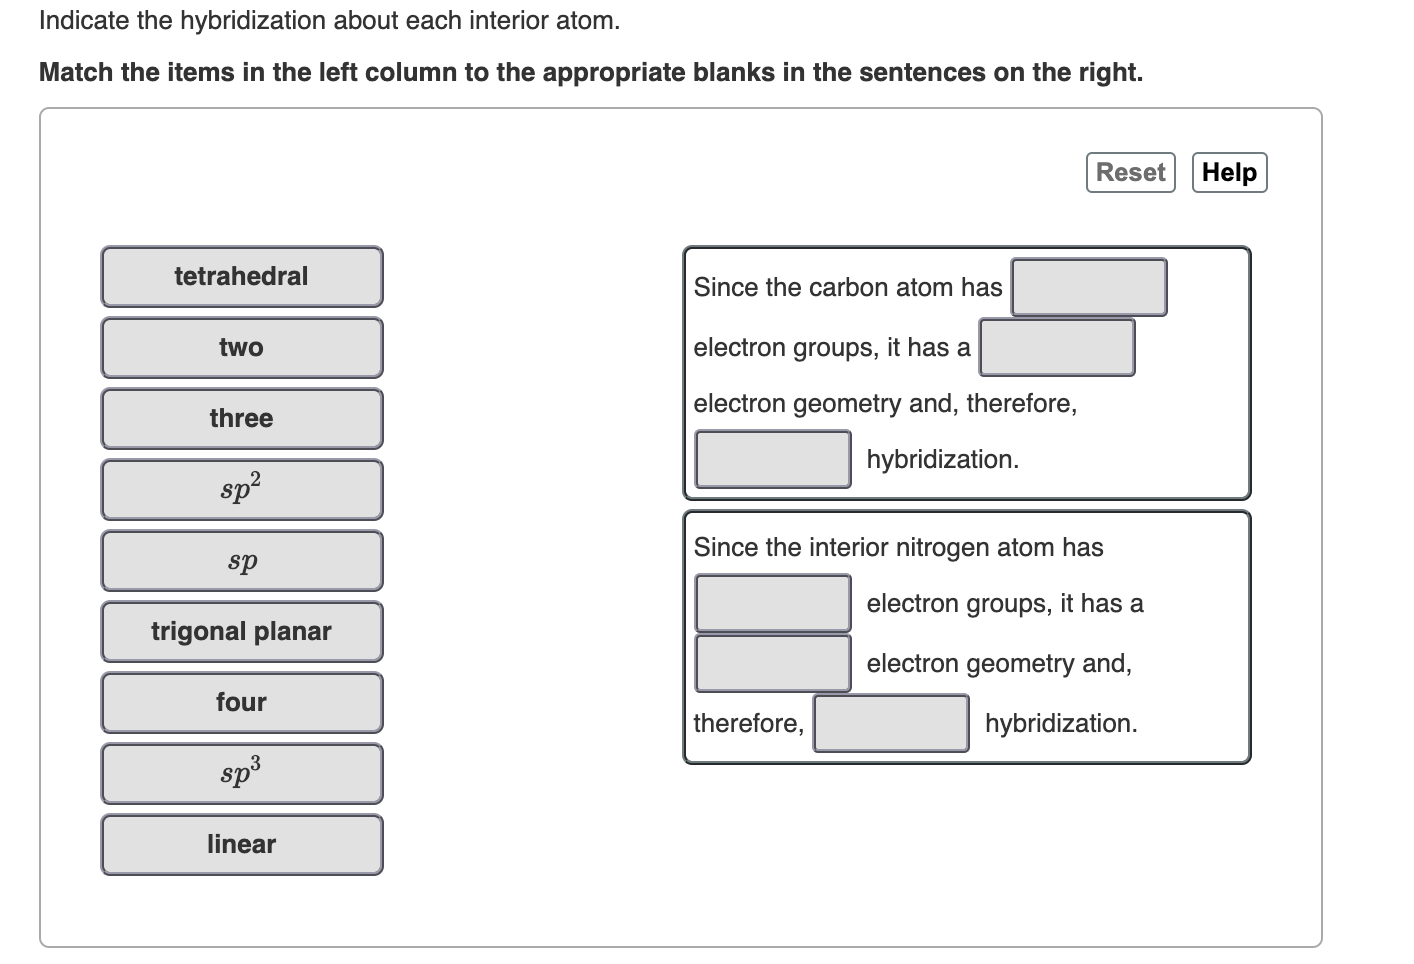This screenshot has width=1414, height=964.
Task: Click the Reset button
Action: tap(1129, 171)
